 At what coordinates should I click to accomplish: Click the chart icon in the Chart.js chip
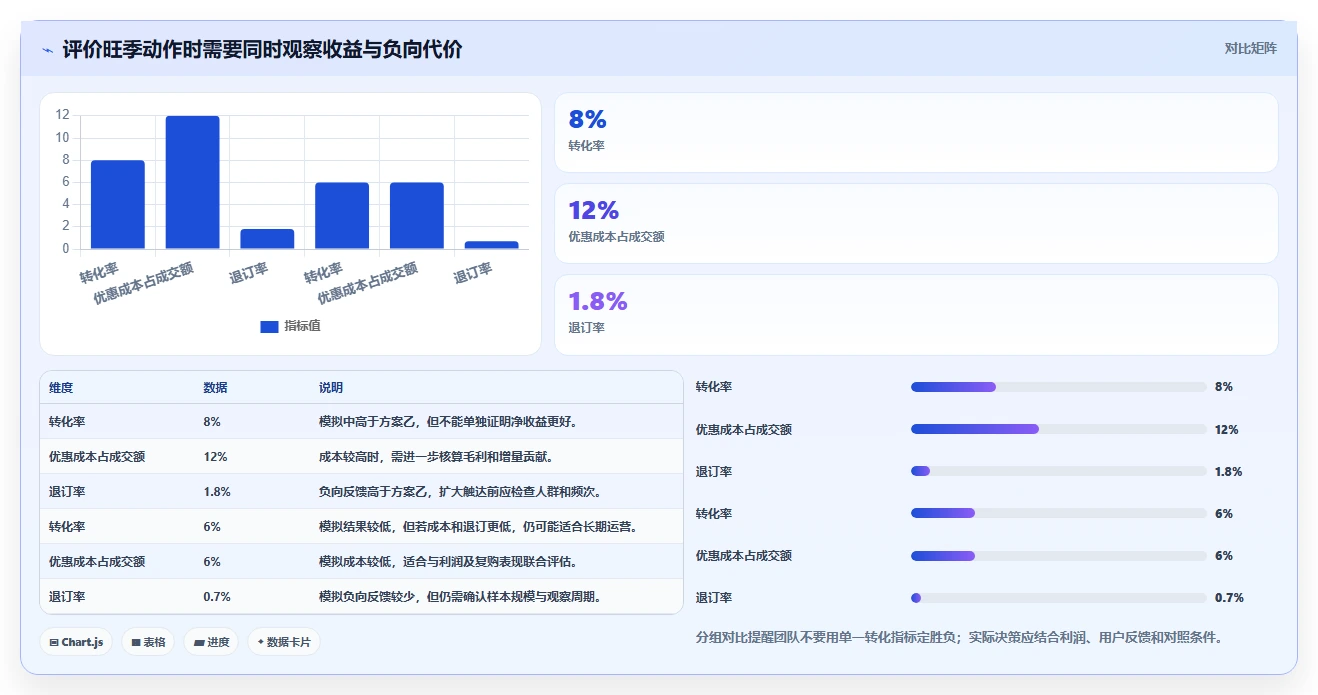coord(53,642)
